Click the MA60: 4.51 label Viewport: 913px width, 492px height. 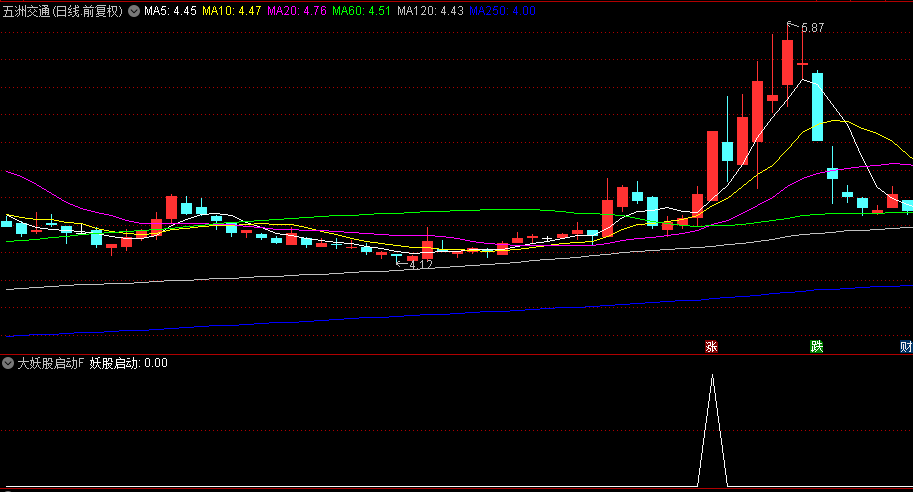pyautogui.click(x=361, y=11)
